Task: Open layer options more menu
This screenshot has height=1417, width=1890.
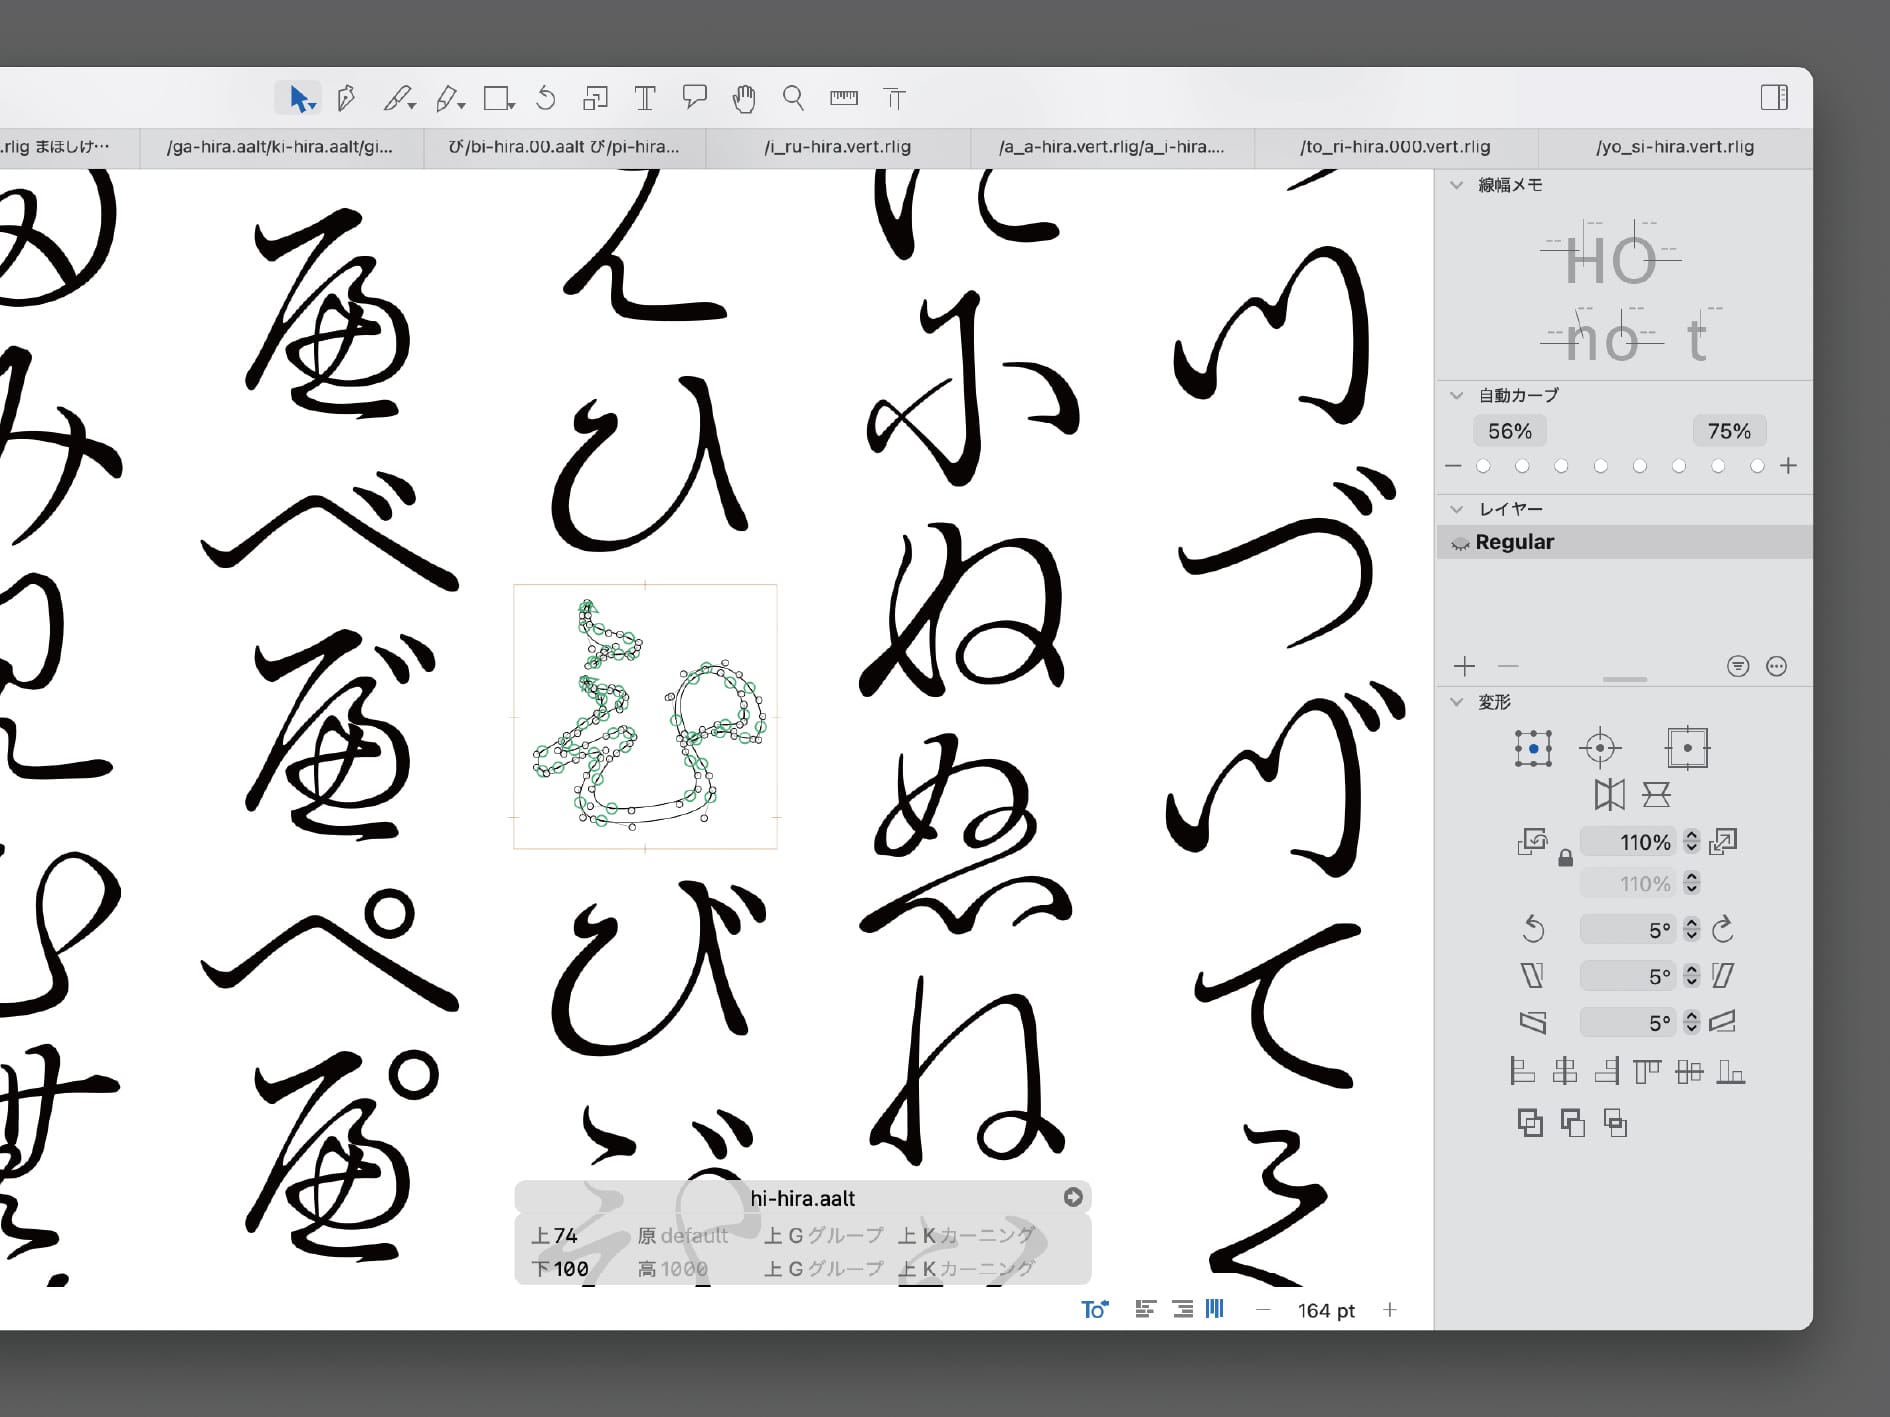Action: pyautogui.click(x=1776, y=666)
